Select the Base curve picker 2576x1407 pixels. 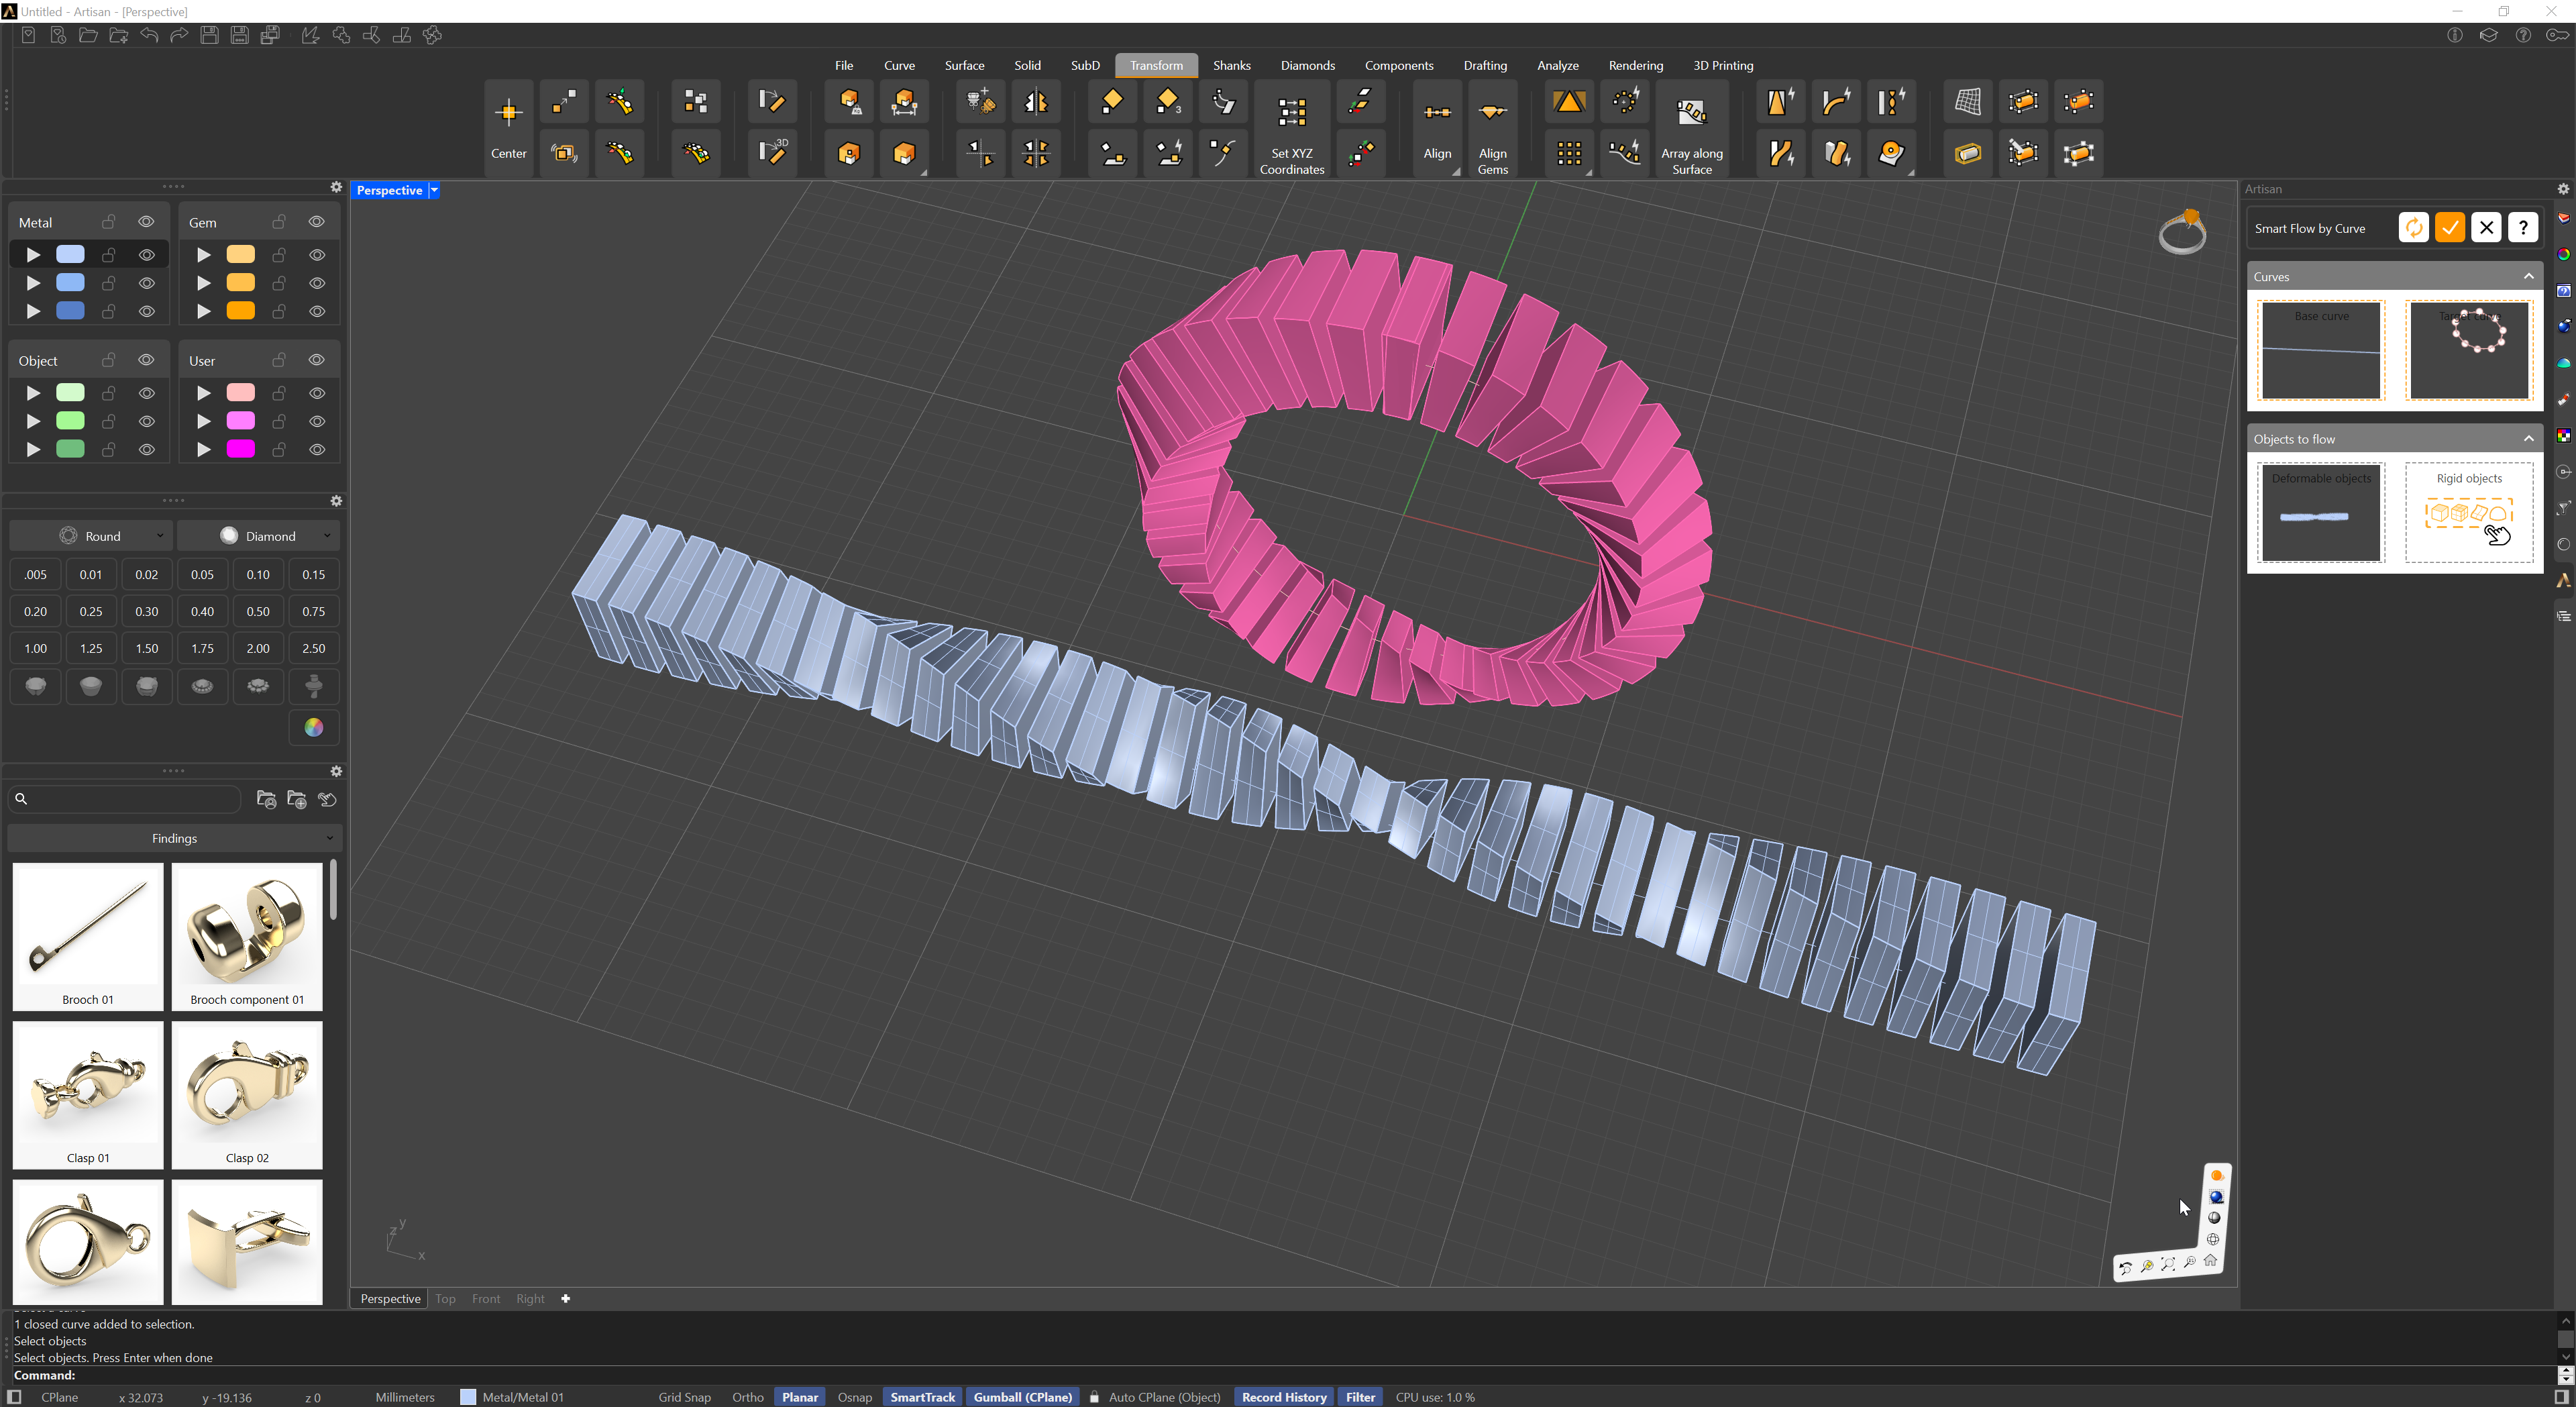click(2321, 350)
